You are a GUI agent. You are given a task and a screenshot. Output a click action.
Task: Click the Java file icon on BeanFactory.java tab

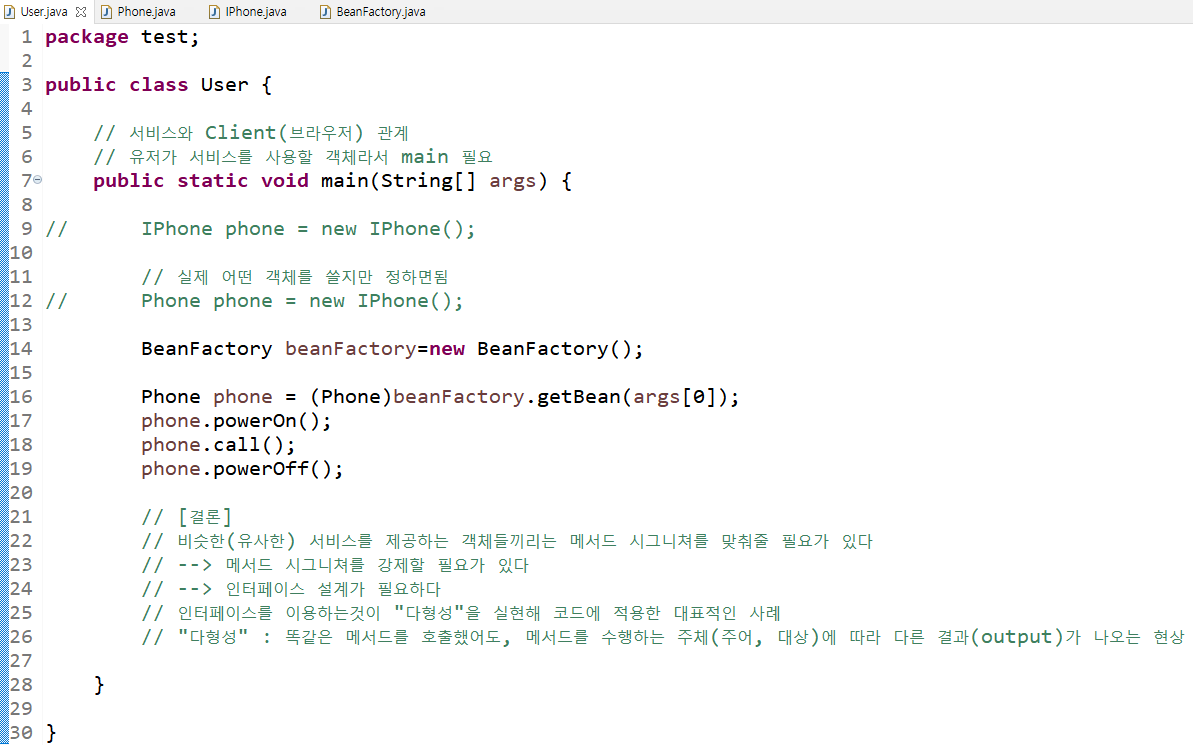(x=325, y=11)
